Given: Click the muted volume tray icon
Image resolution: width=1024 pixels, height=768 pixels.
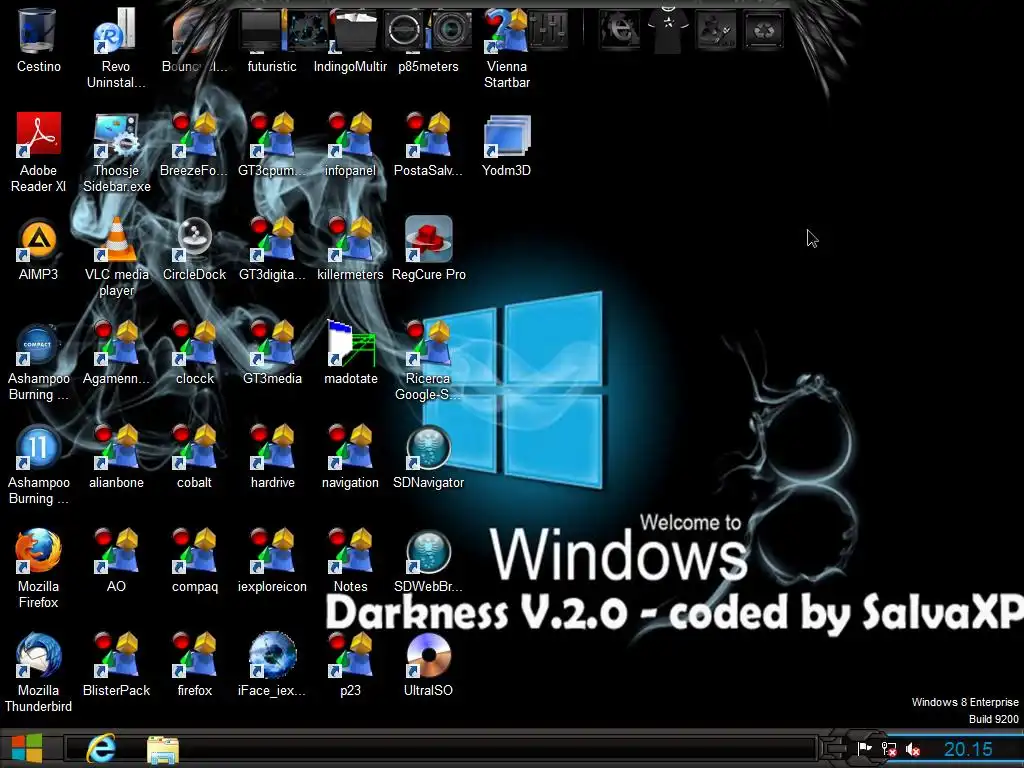Looking at the screenshot, I should click(x=912, y=750).
